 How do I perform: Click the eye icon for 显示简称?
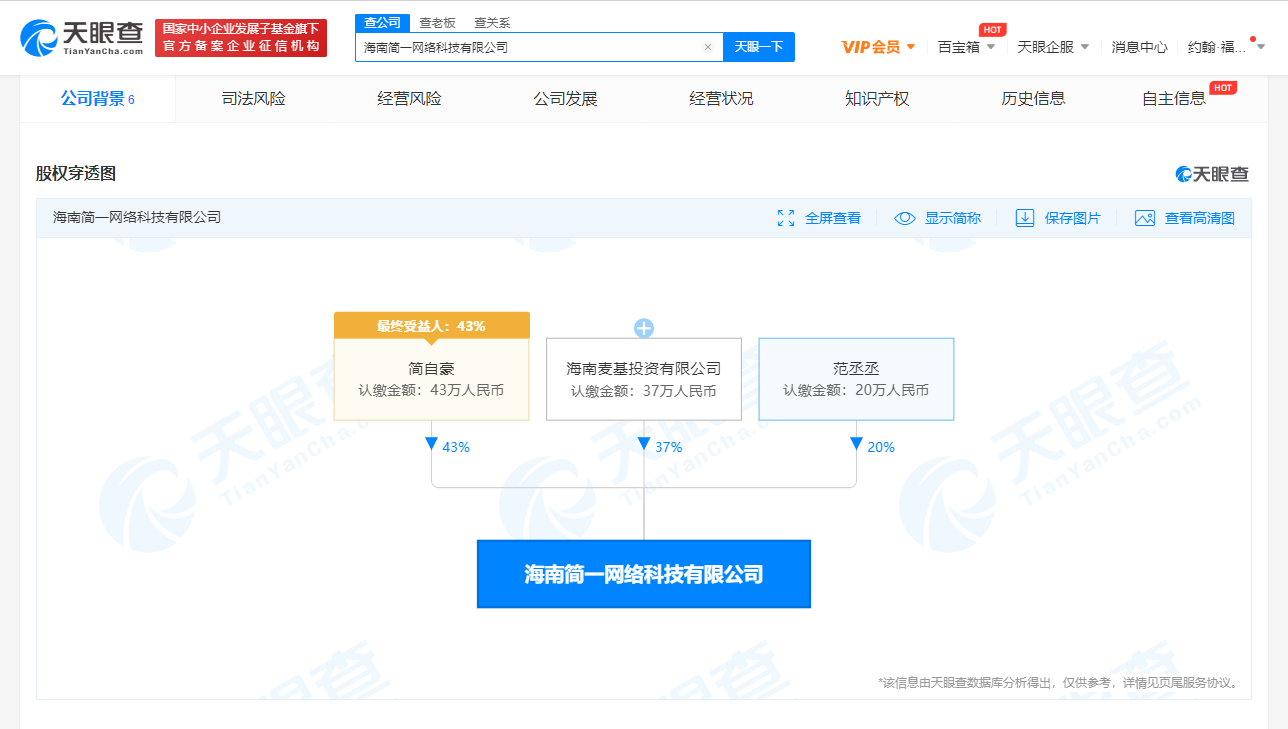click(x=905, y=218)
